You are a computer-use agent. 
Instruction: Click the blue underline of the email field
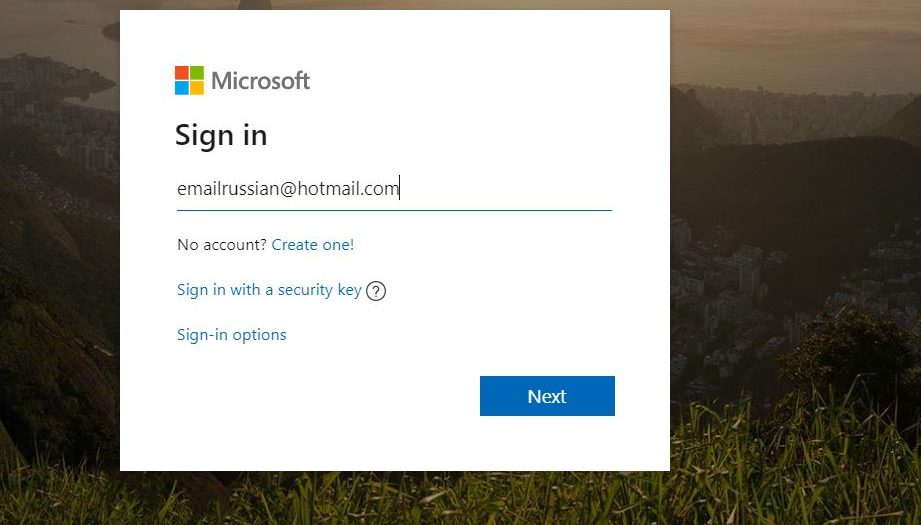[394, 210]
